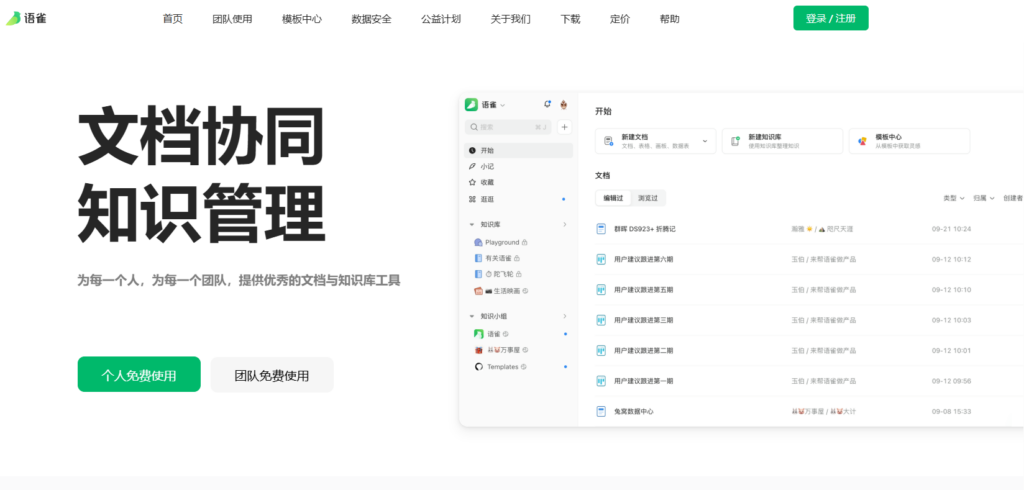
Task: Click the feather icon beside 小记
Action: click(472, 167)
